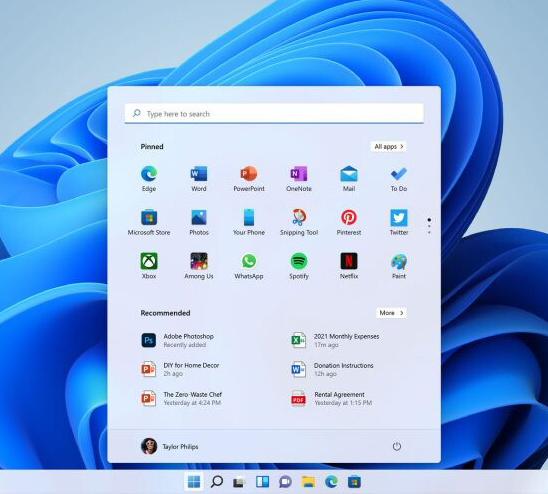Click the All apps button
The image size is (548, 494).
pyautogui.click(x=389, y=146)
